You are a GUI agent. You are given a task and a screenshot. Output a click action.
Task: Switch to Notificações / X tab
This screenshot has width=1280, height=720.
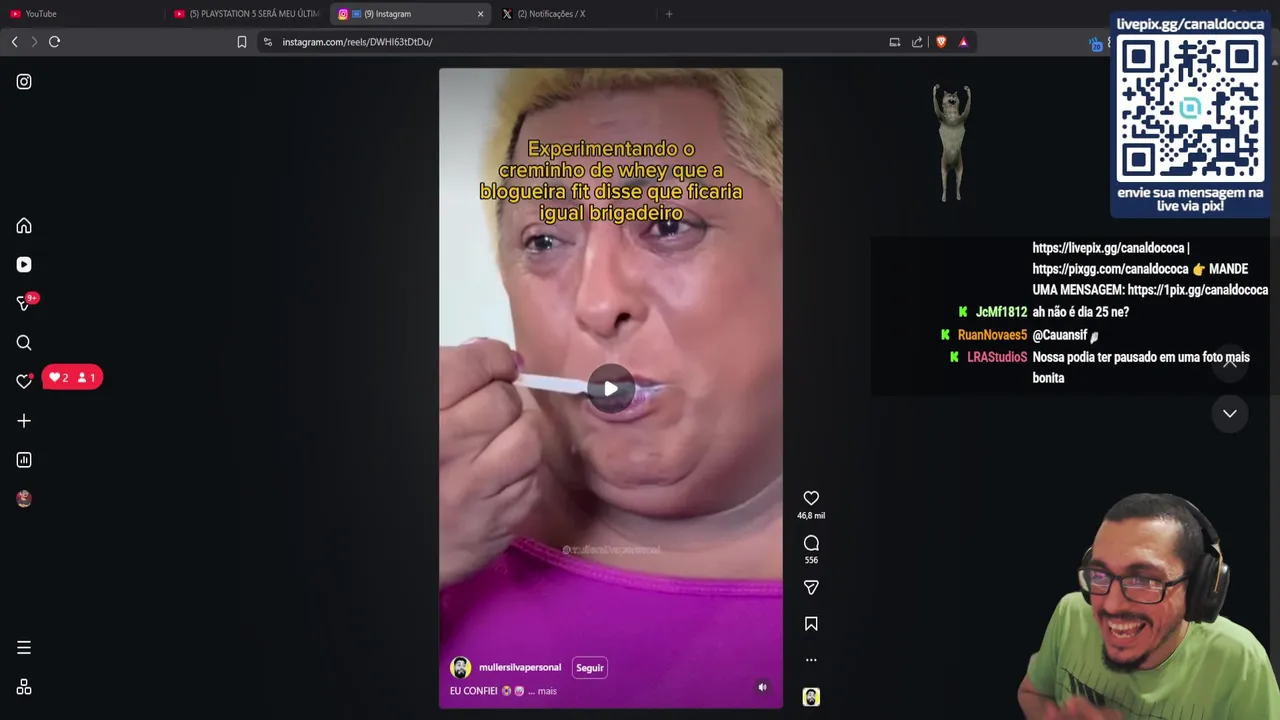(573, 14)
